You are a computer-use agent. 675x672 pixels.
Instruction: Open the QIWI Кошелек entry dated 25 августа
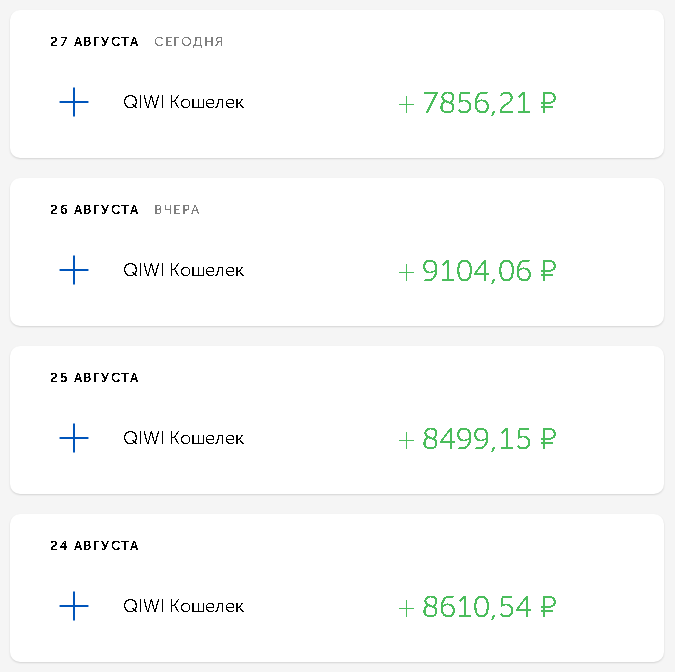coord(183,438)
